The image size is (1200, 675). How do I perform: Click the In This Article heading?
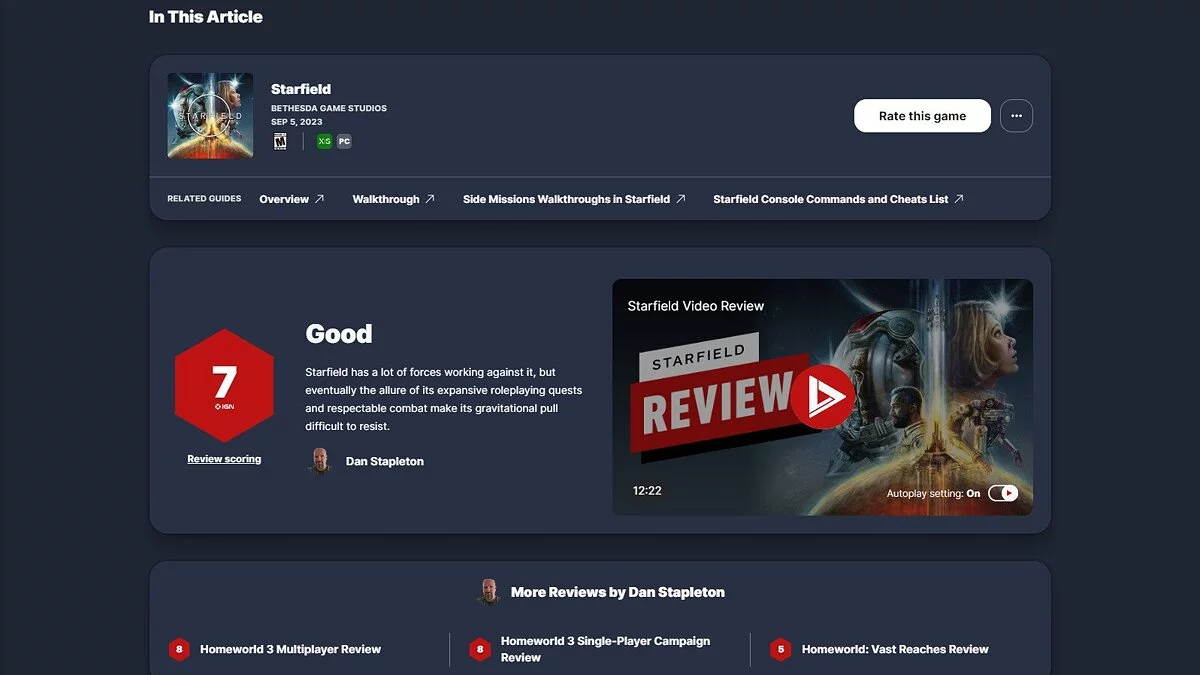(206, 17)
